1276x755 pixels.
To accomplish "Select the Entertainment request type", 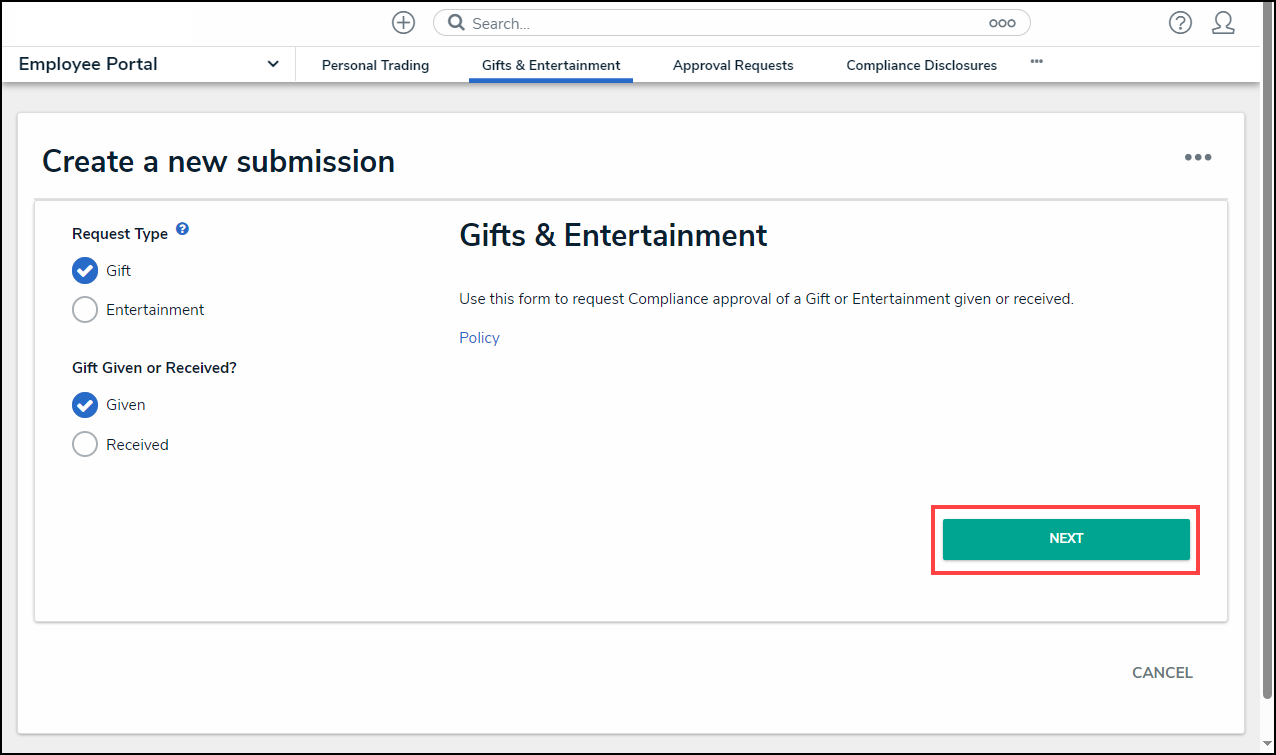I will click(85, 310).
